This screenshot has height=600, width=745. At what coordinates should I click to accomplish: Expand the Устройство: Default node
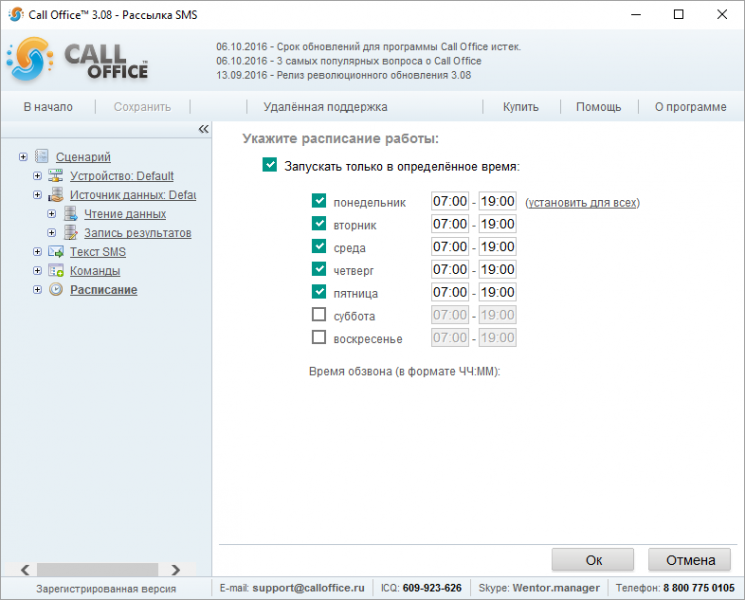pyautogui.click(x=37, y=175)
